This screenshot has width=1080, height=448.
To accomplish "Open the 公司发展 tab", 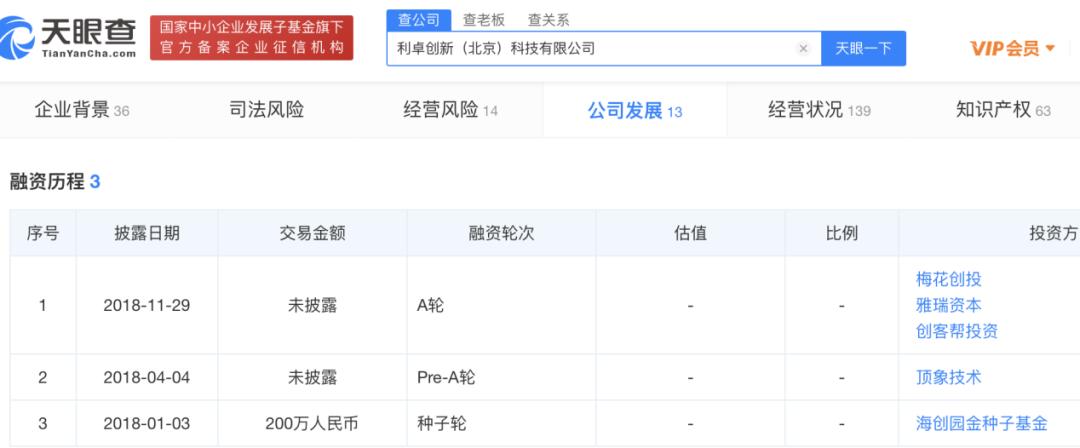I will tap(634, 110).
